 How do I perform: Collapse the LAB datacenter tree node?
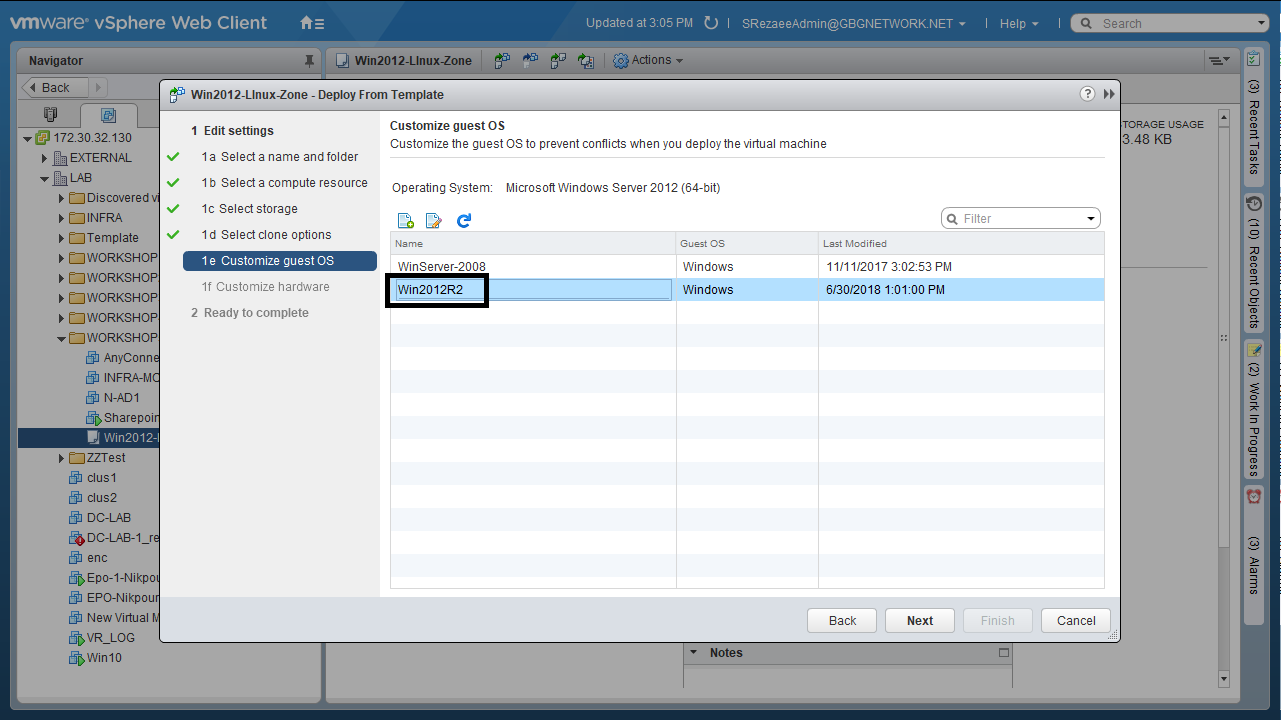[x=45, y=178]
